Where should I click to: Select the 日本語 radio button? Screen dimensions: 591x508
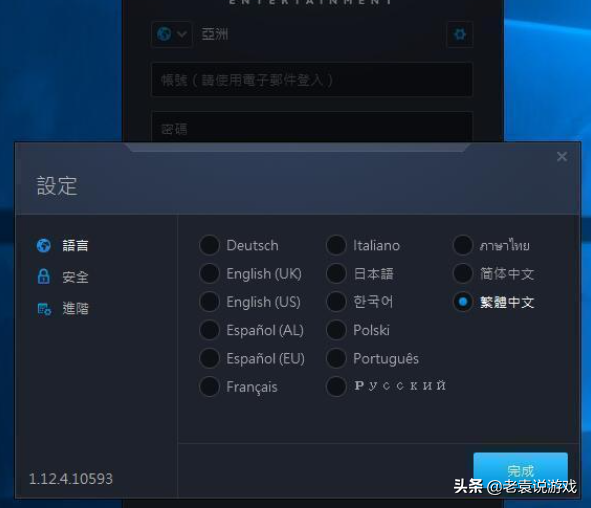336,274
